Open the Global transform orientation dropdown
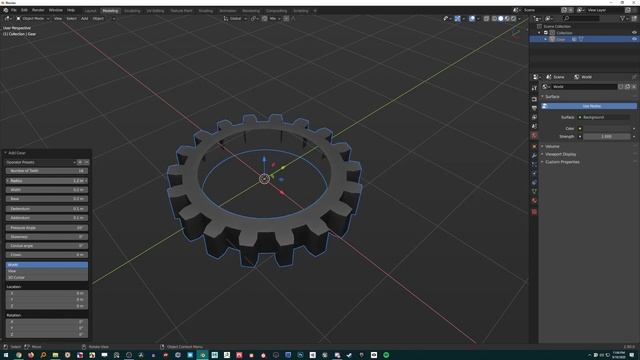 236,18
